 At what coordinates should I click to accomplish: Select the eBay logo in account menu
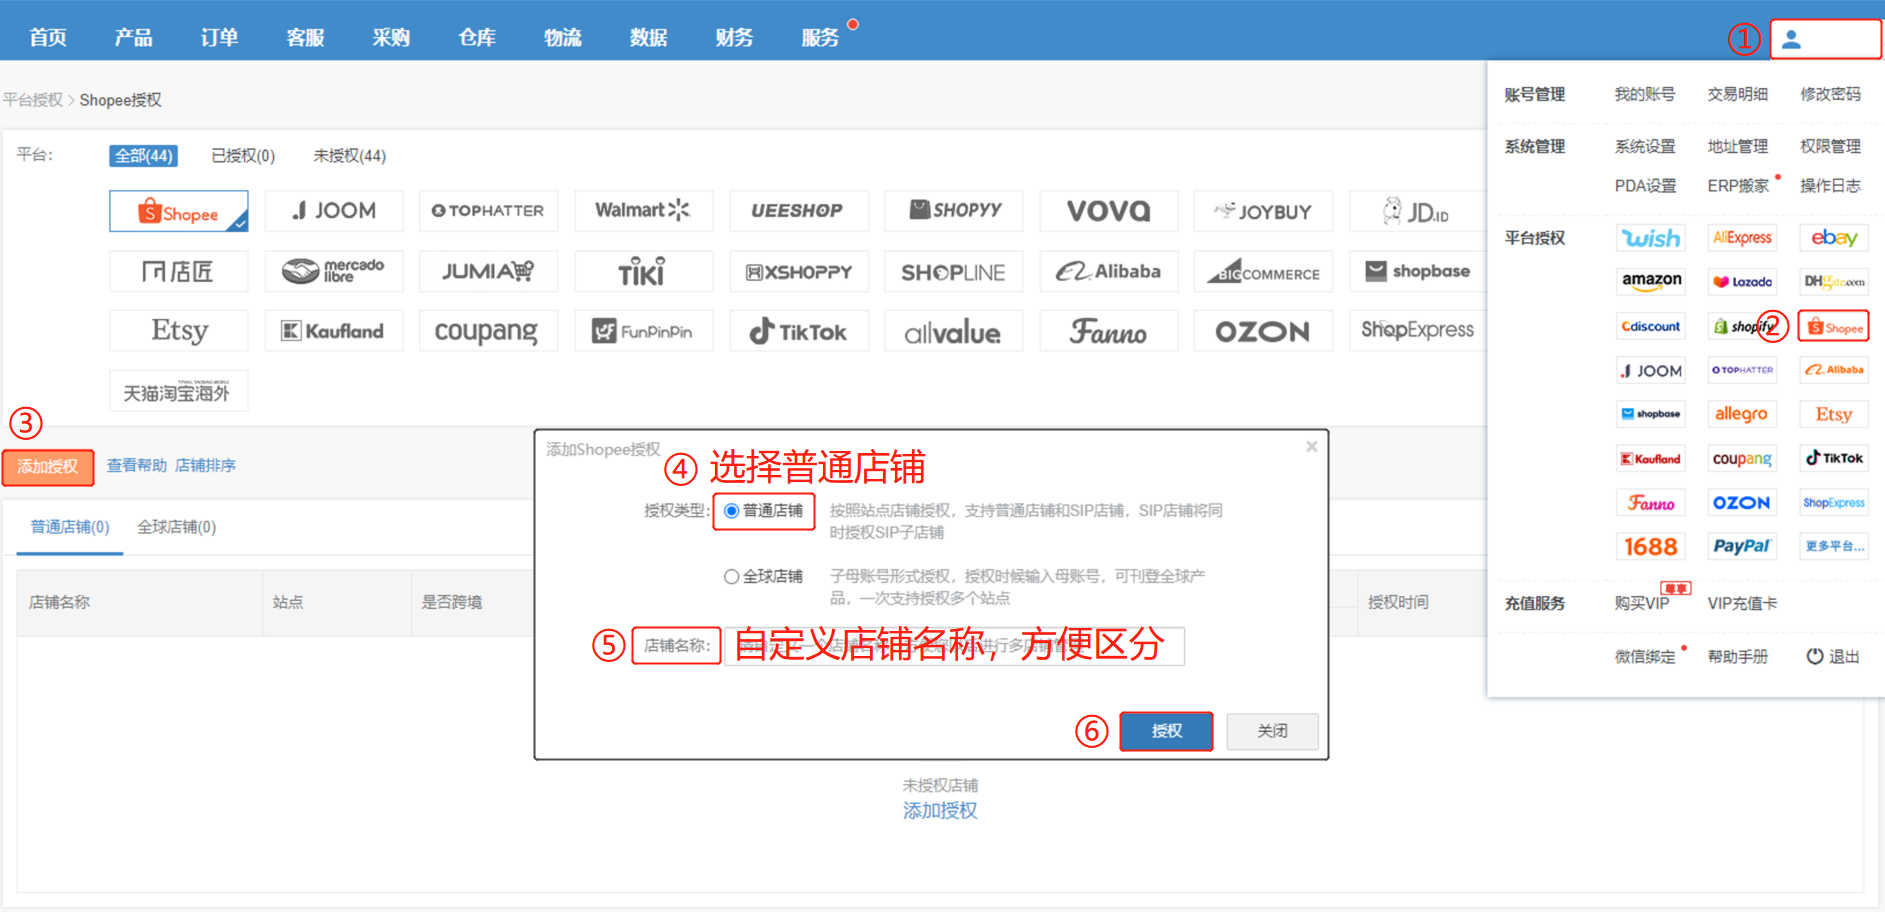tap(1833, 238)
